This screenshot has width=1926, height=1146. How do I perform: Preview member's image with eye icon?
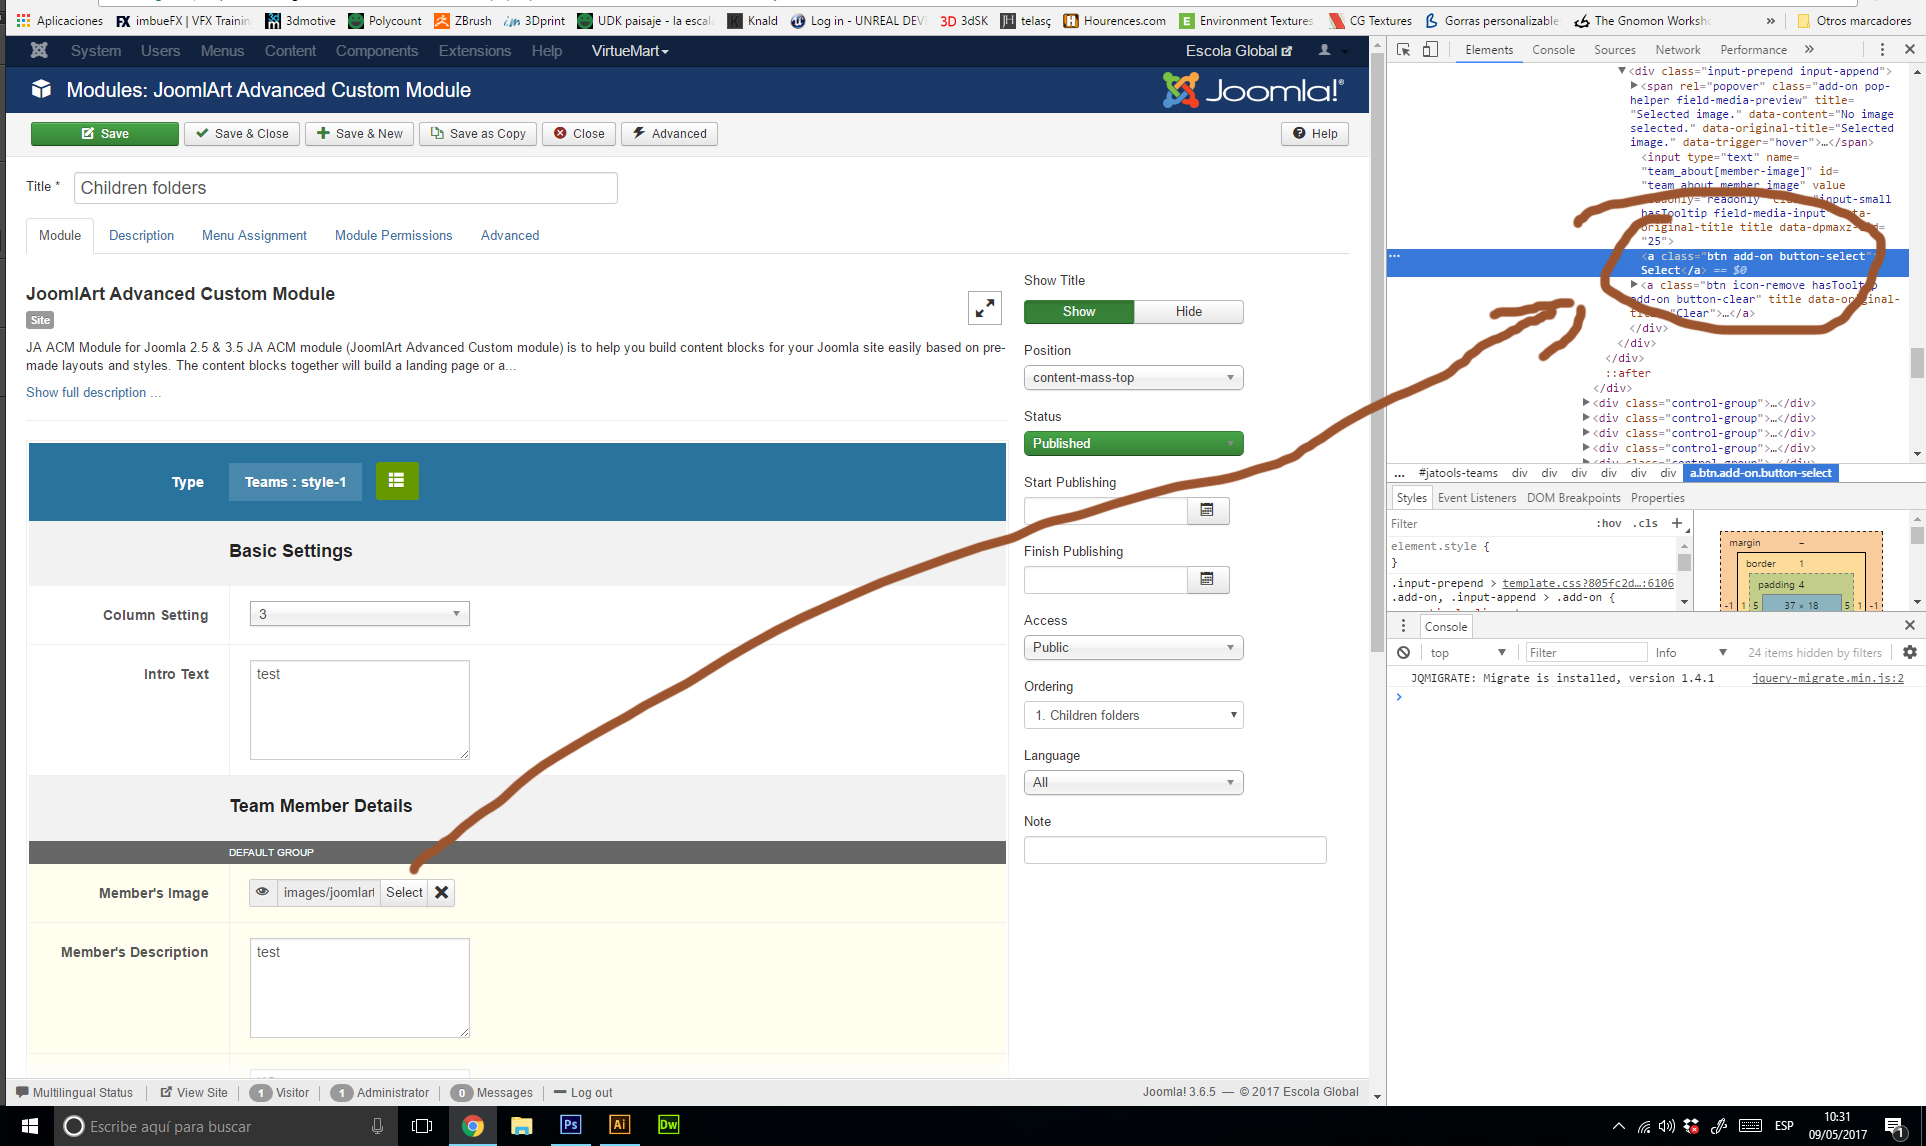tap(263, 892)
